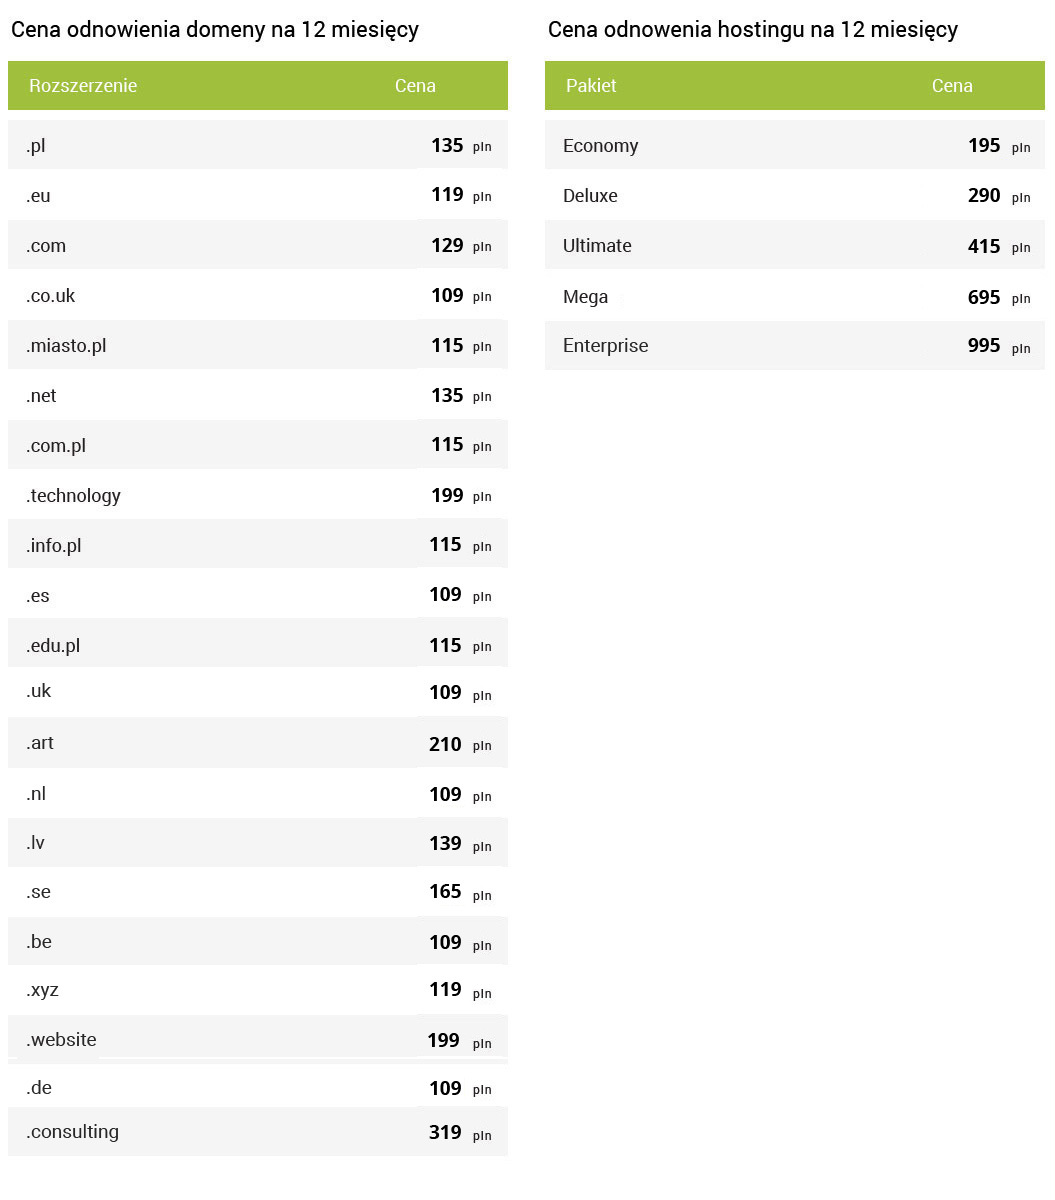Select the .eu extension row
This screenshot has width=1055, height=1200.
pyautogui.click(x=257, y=195)
